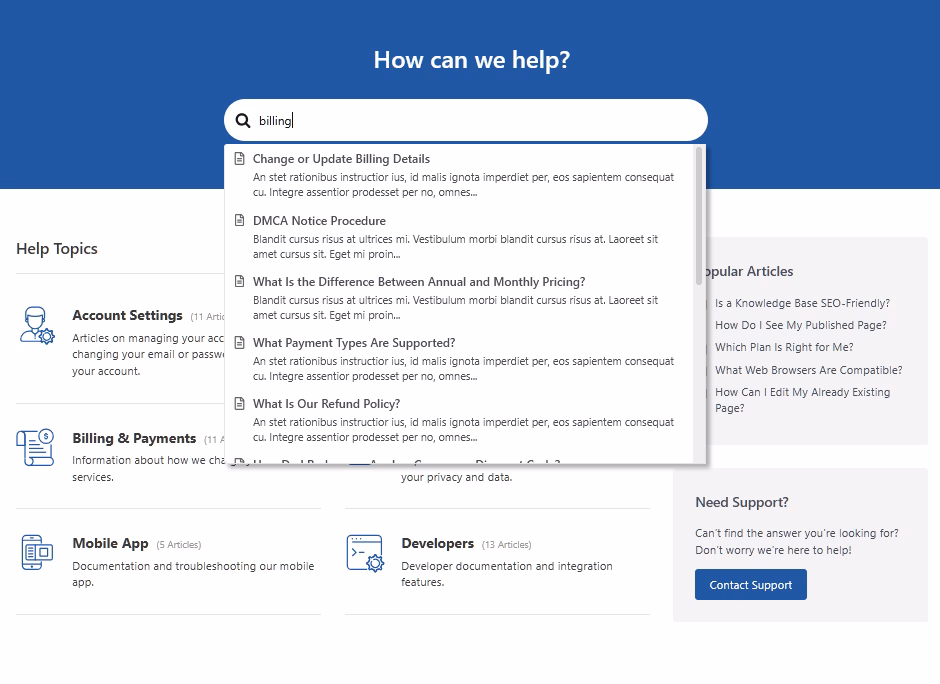Click the magnifying glass search icon
The image size is (940, 684).
243,120
